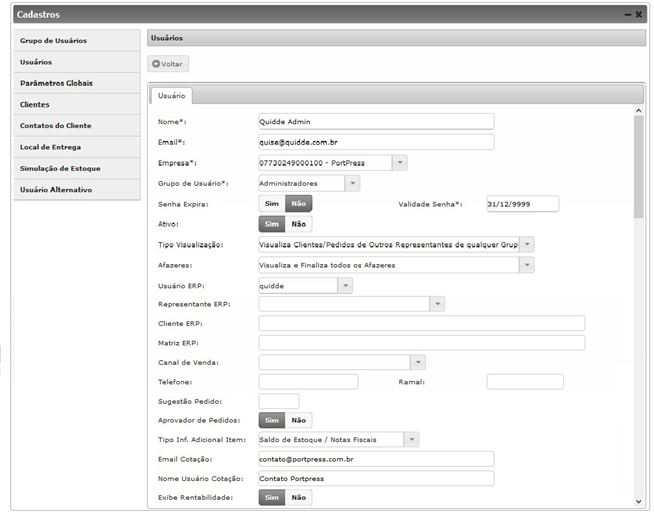This screenshot has width=654, height=513.
Task: Click the vertical scrollbar thumb
Action: coord(639,167)
